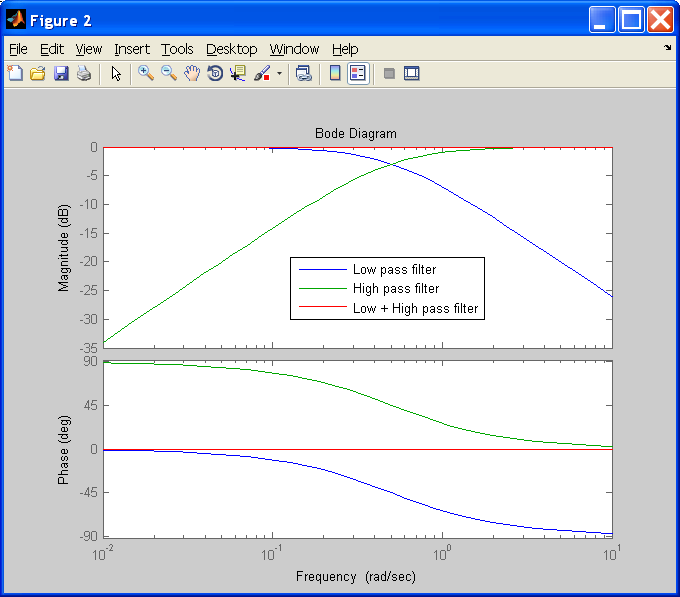The width and height of the screenshot is (680, 597).
Task: Click the Show Plot Tools icon
Action: pos(412,73)
